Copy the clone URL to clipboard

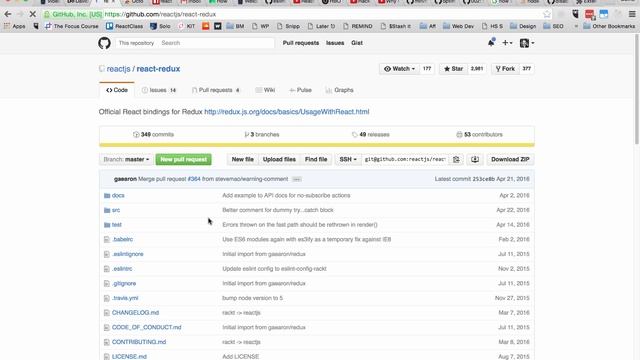(x=456, y=159)
